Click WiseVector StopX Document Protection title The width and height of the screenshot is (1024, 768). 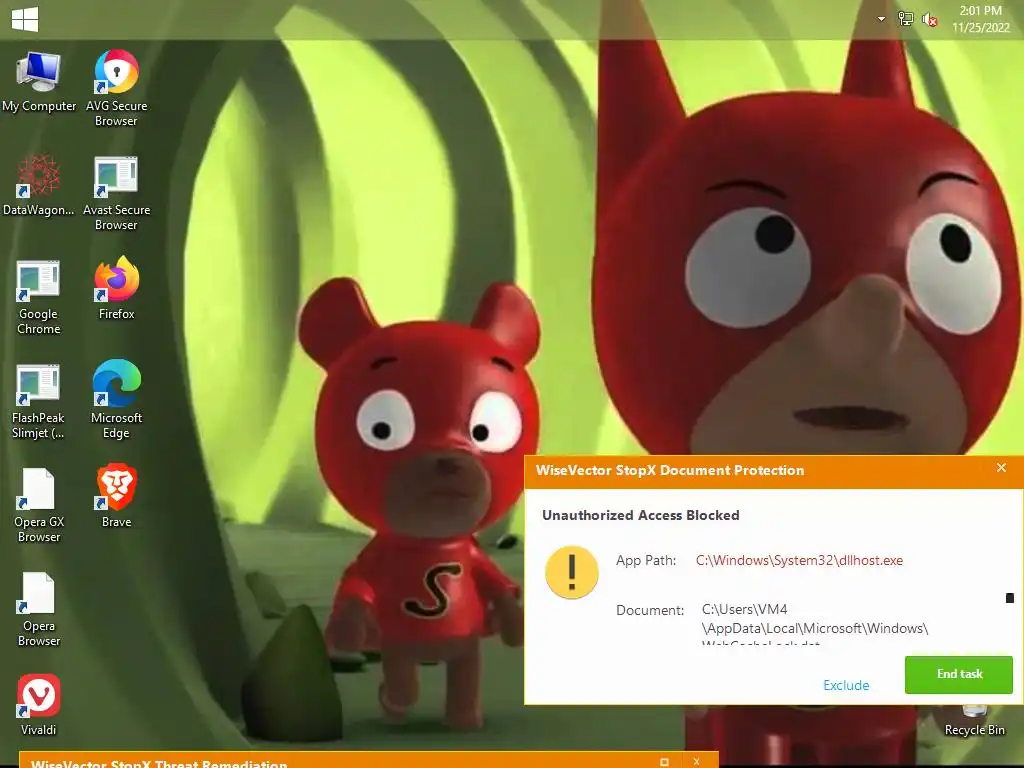pyautogui.click(x=670, y=470)
